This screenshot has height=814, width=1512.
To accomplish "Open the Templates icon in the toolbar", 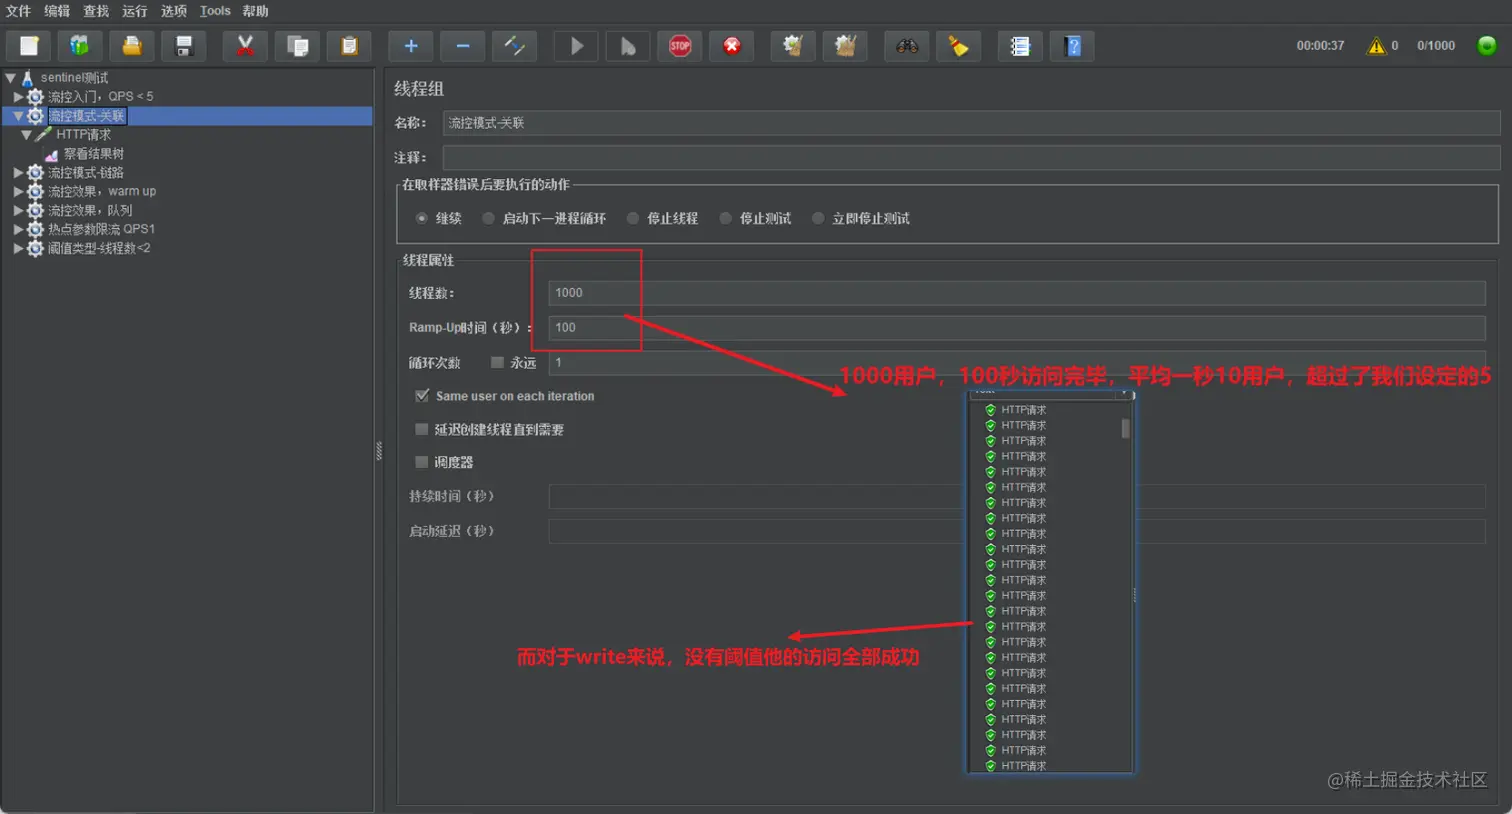I will pyautogui.click(x=80, y=46).
